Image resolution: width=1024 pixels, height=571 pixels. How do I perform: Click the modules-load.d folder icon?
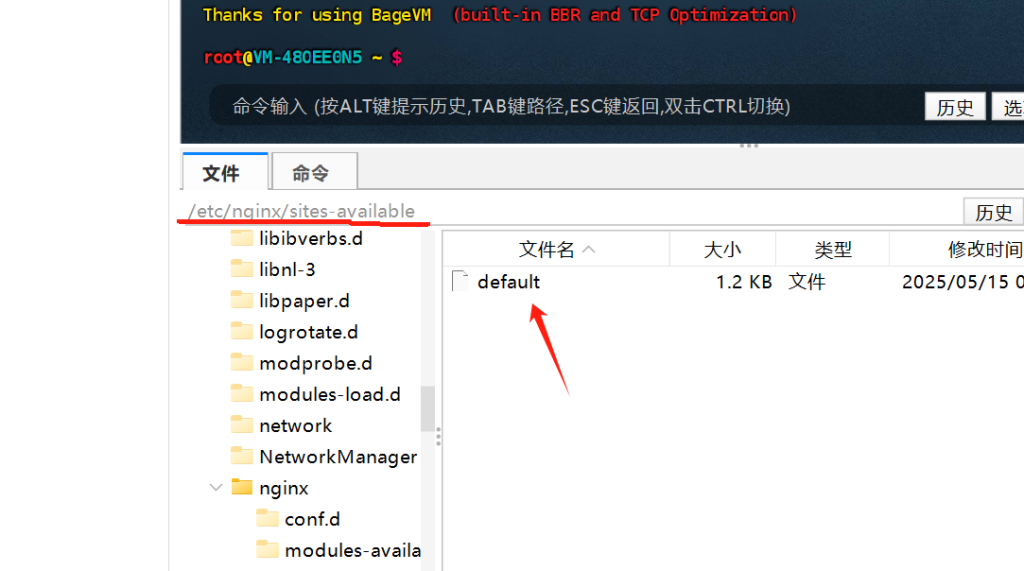click(x=242, y=393)
